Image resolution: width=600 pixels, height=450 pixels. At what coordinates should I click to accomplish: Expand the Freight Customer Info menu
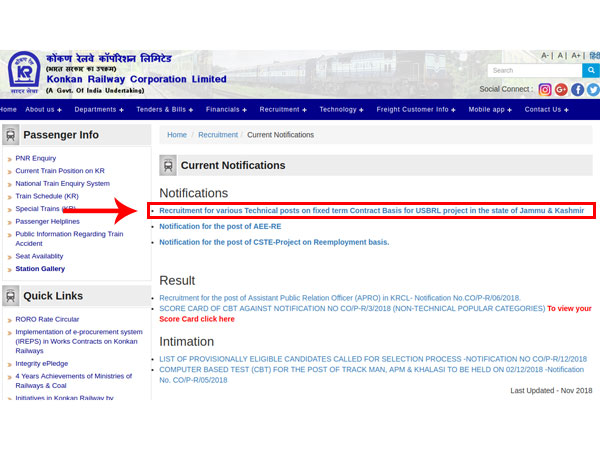click(x=416, y=109)
